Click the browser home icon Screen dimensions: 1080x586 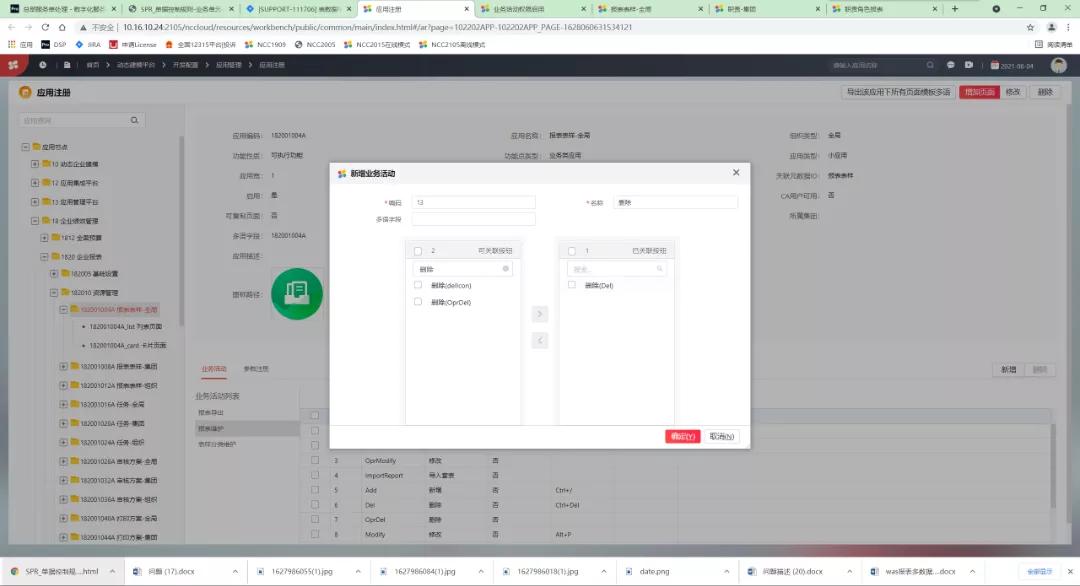[x=62, y=27]
